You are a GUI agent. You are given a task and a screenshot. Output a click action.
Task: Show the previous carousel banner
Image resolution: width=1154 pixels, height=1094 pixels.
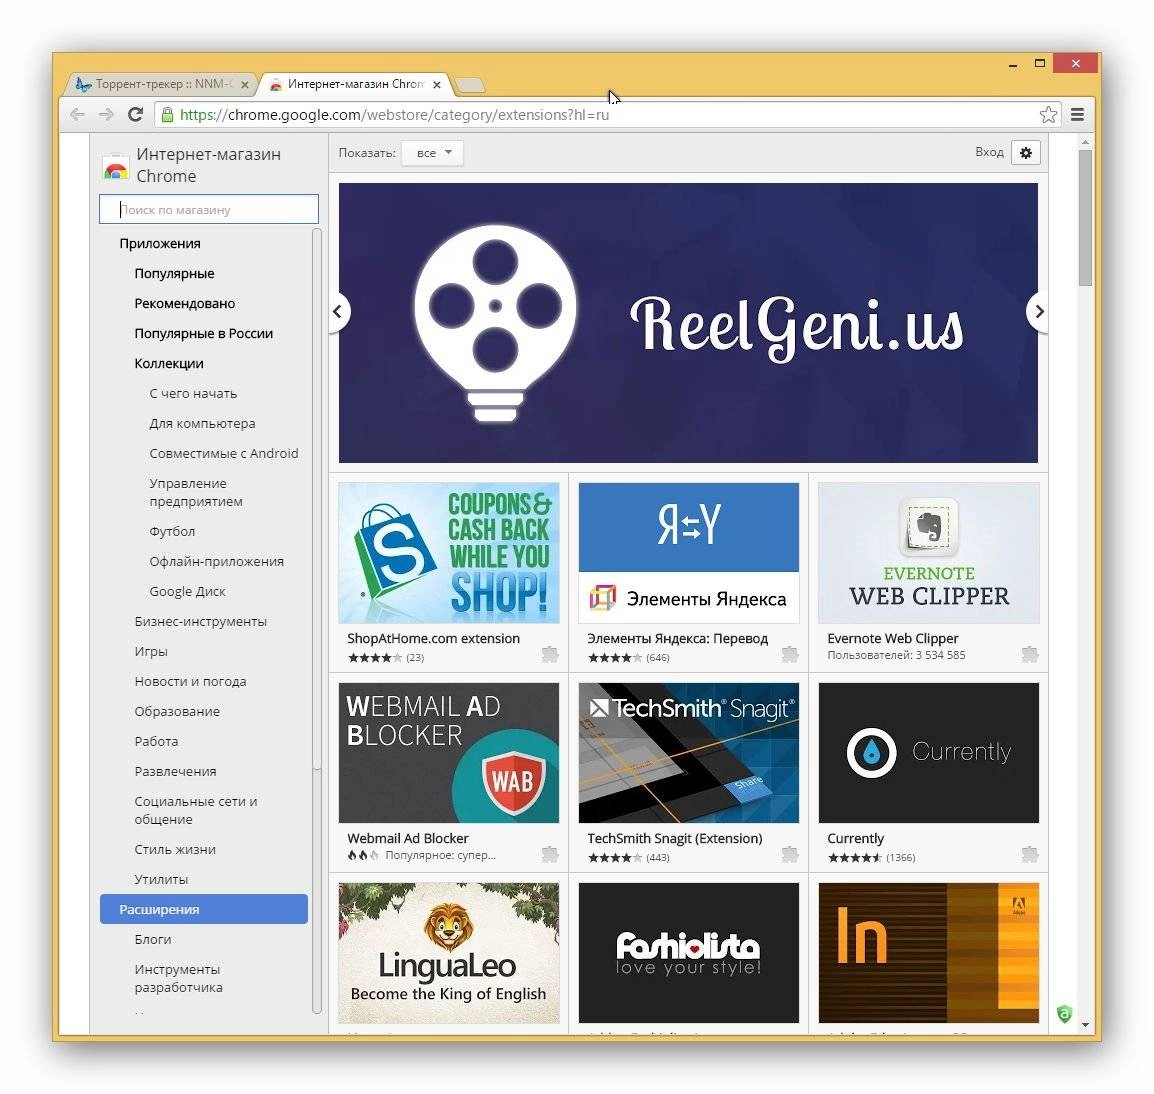pos(338,311)
